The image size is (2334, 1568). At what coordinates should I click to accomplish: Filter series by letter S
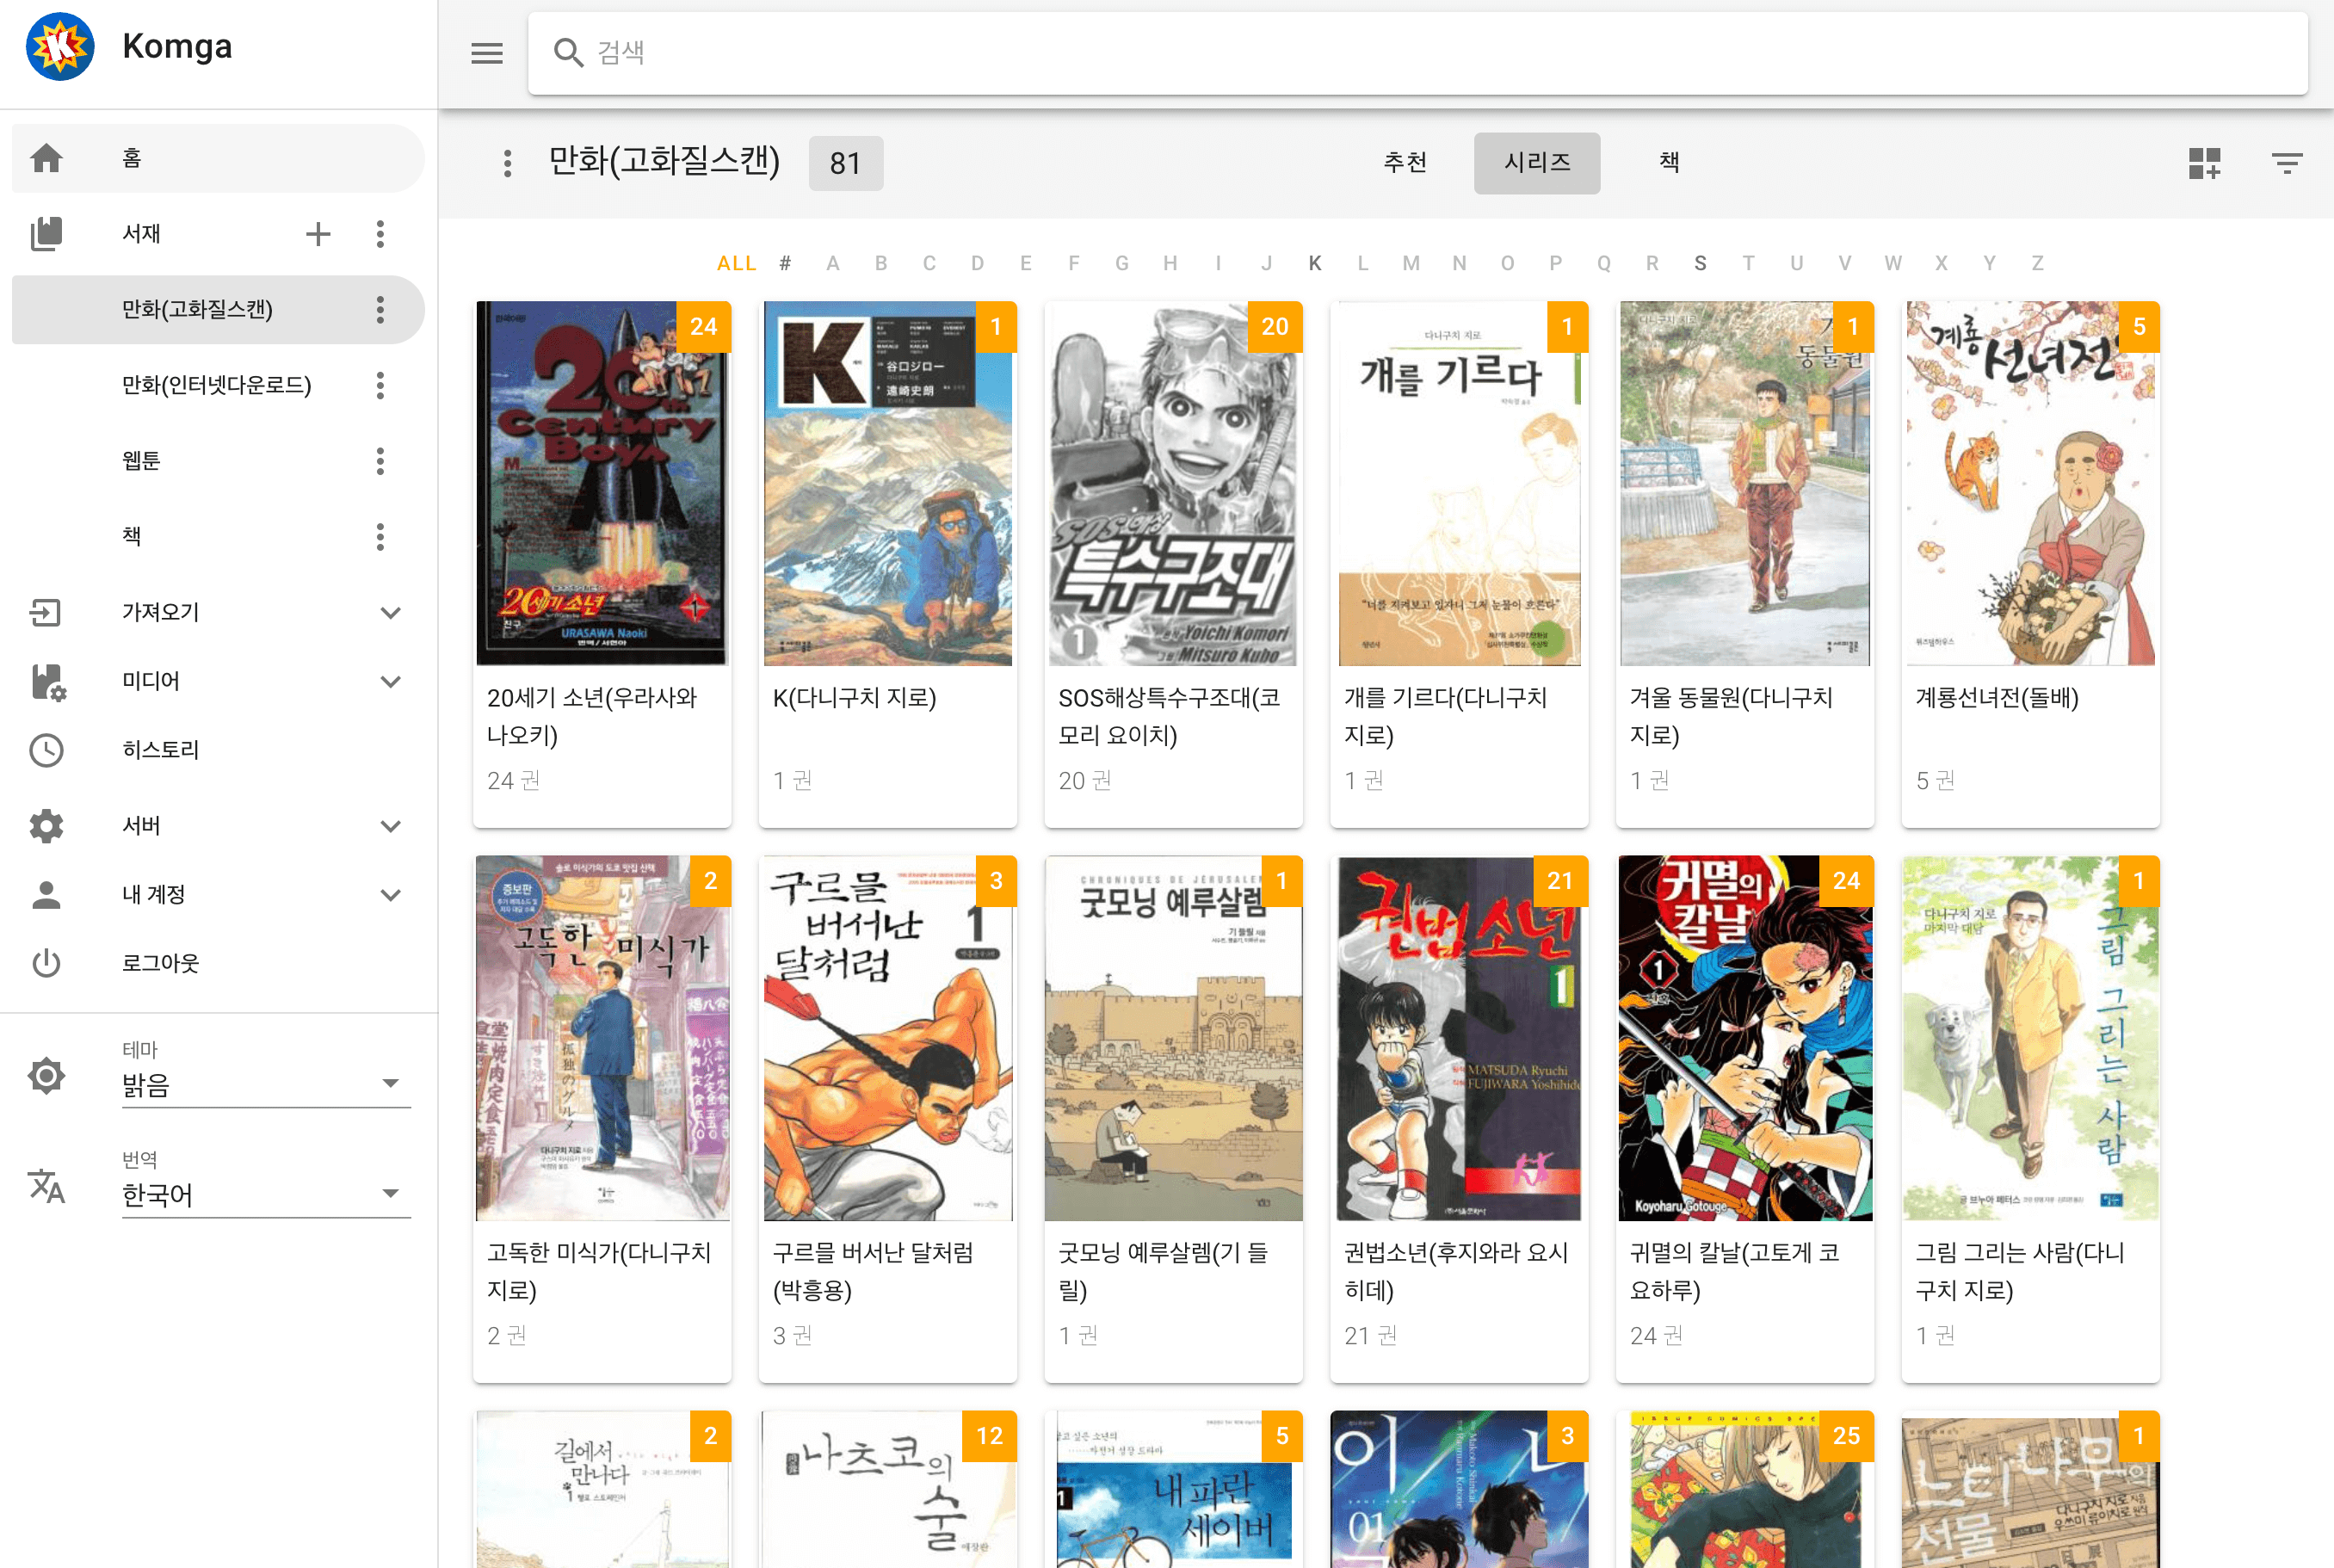(1699, 263)
